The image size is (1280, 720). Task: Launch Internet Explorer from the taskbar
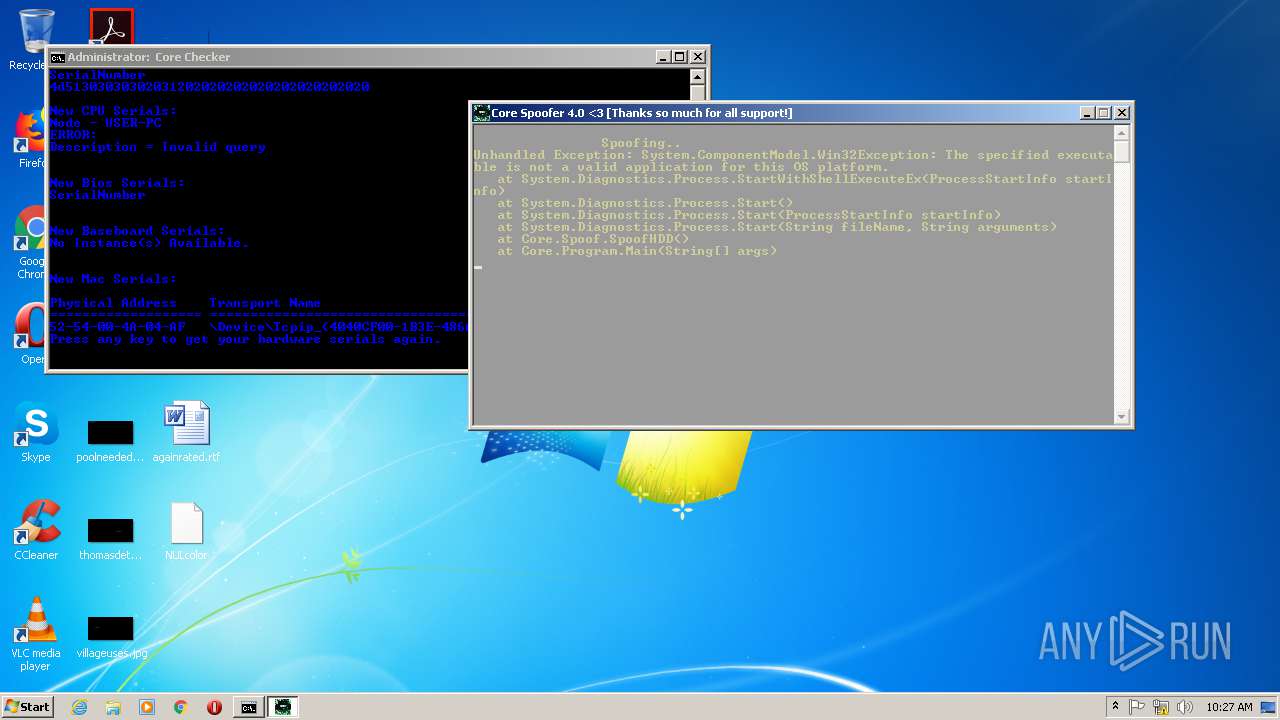tap(80, 707)
